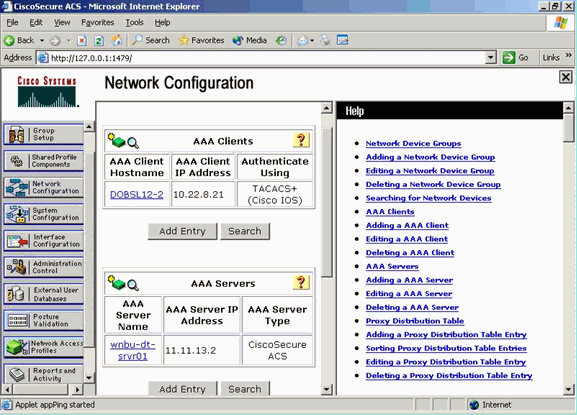The width and height of the screenshot is (577, 415).
Task: Click the browser Forward arrow button
Action: point(55,40)
